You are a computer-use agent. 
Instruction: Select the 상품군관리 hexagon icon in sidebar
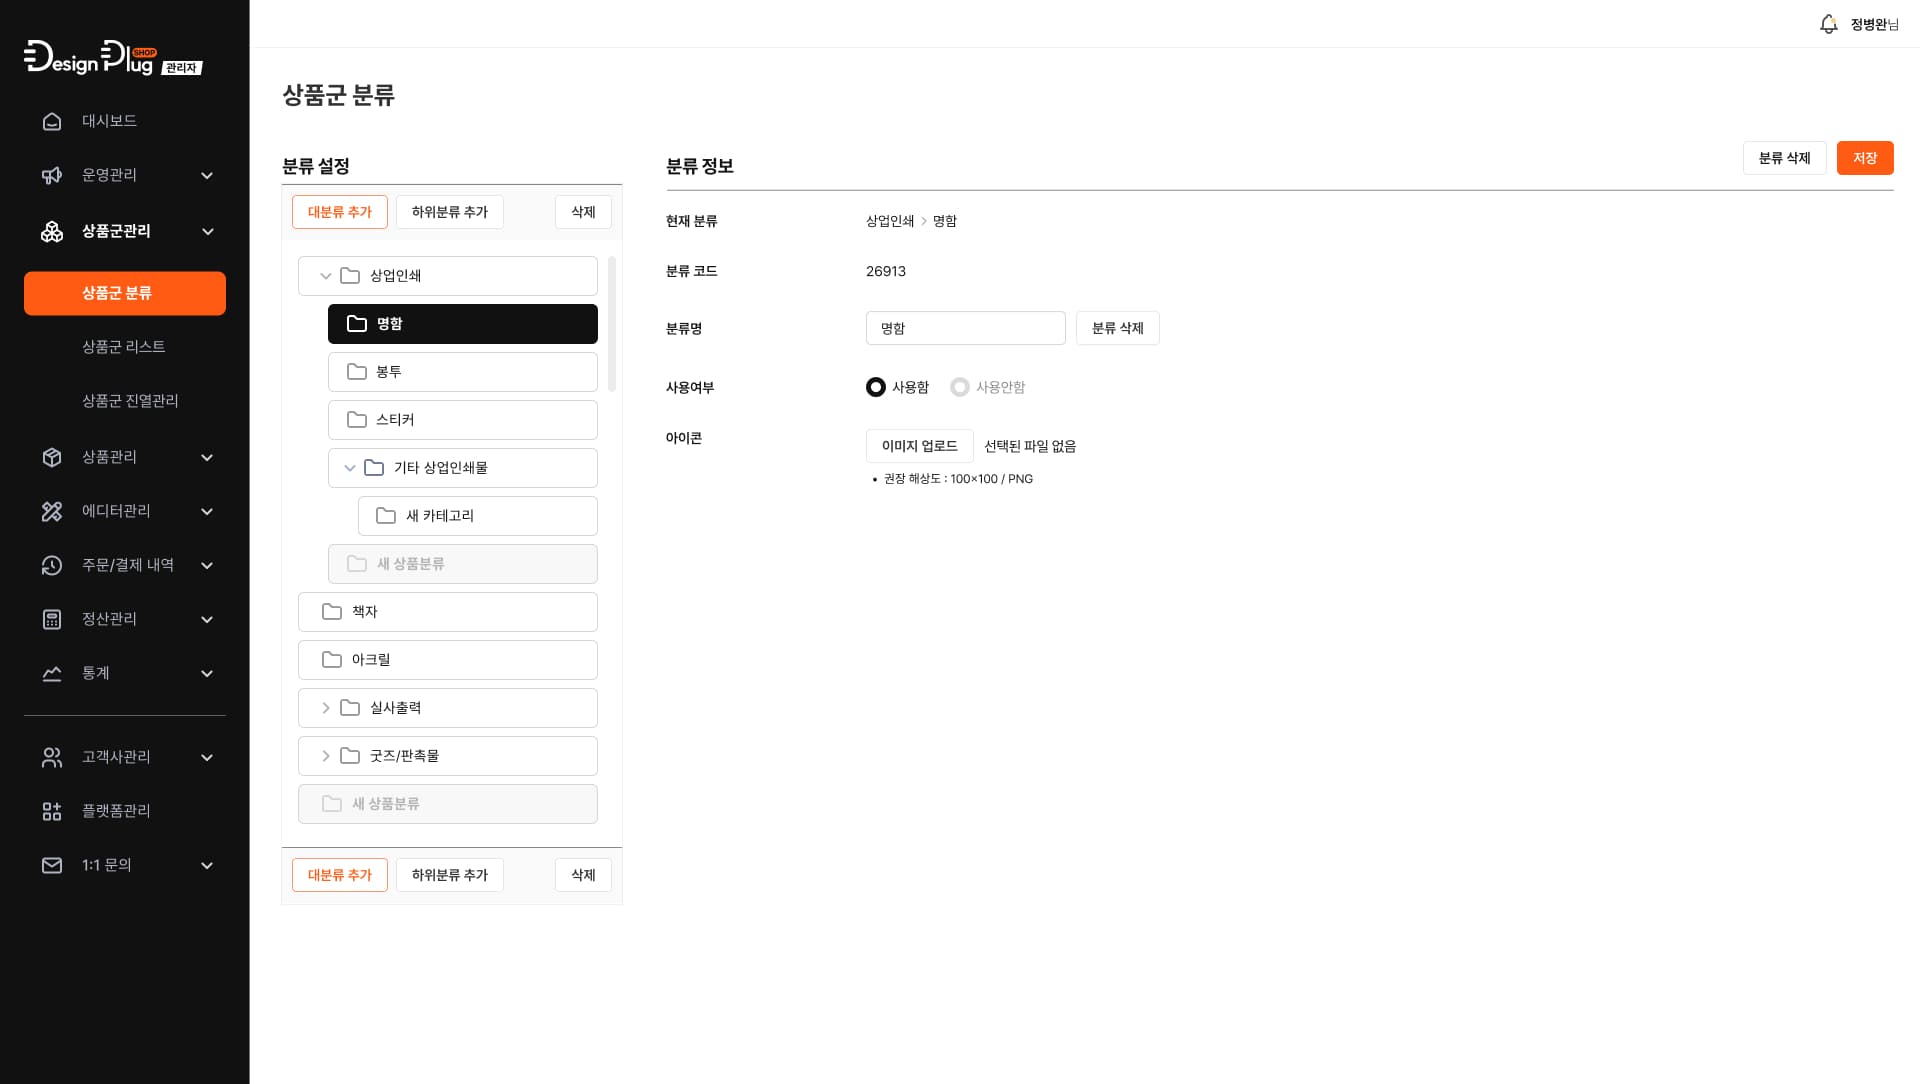52,231
